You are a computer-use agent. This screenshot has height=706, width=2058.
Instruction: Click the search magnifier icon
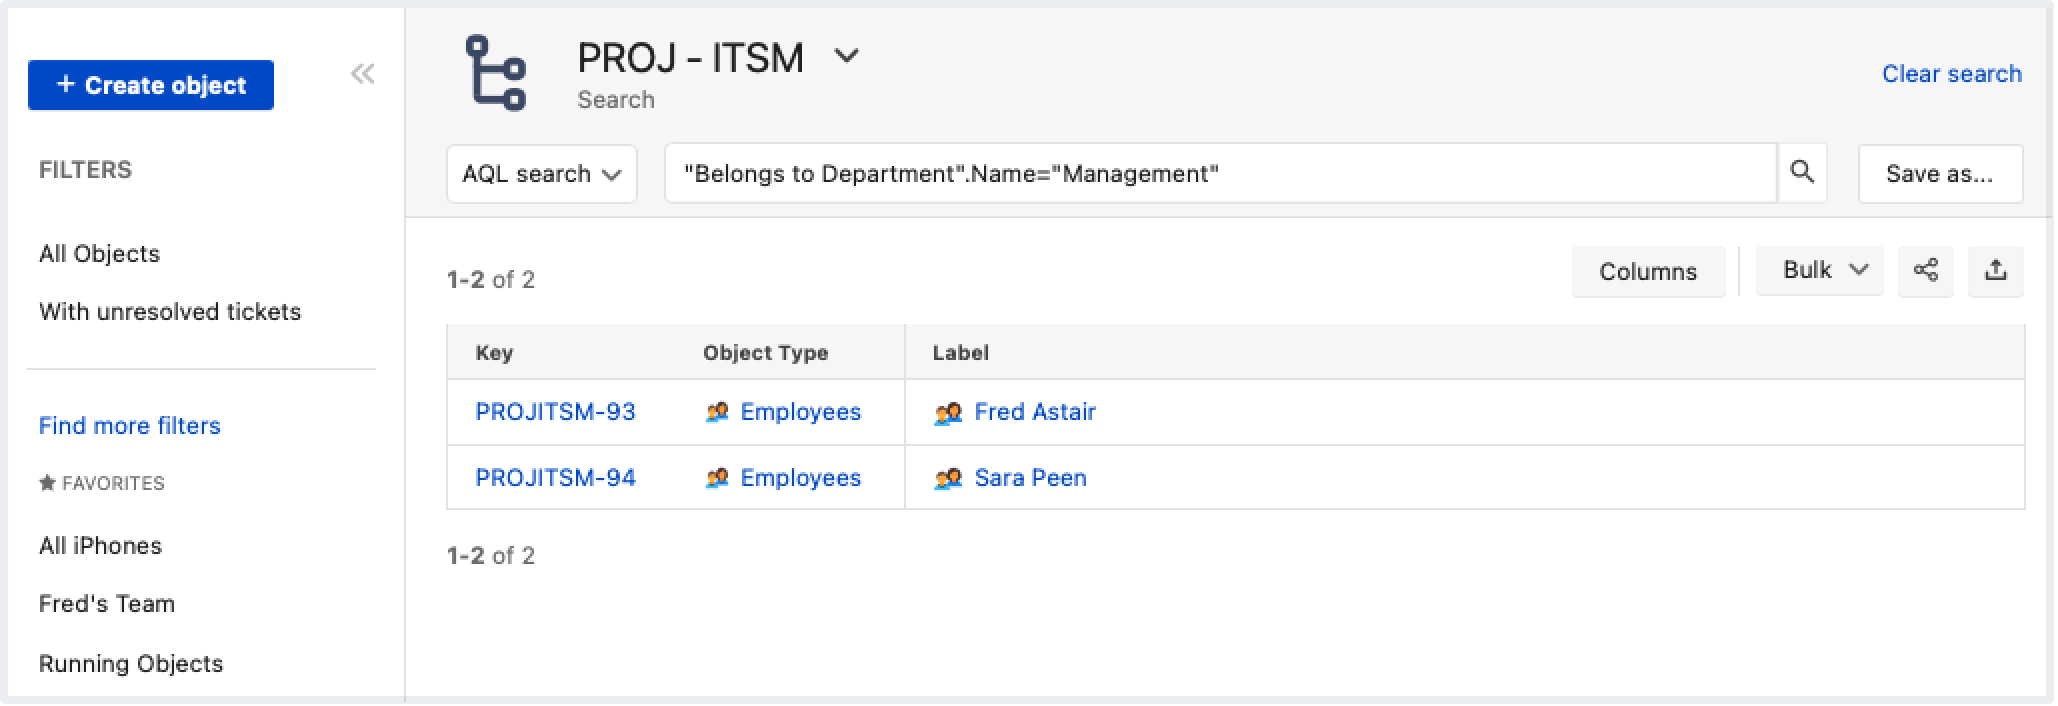[x=1801, y=173]
